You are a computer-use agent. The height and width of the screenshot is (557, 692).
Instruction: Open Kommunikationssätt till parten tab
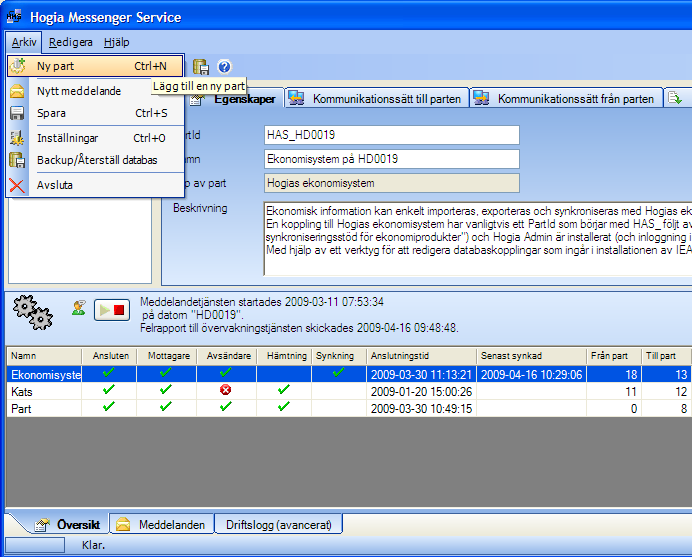(376, 98)
